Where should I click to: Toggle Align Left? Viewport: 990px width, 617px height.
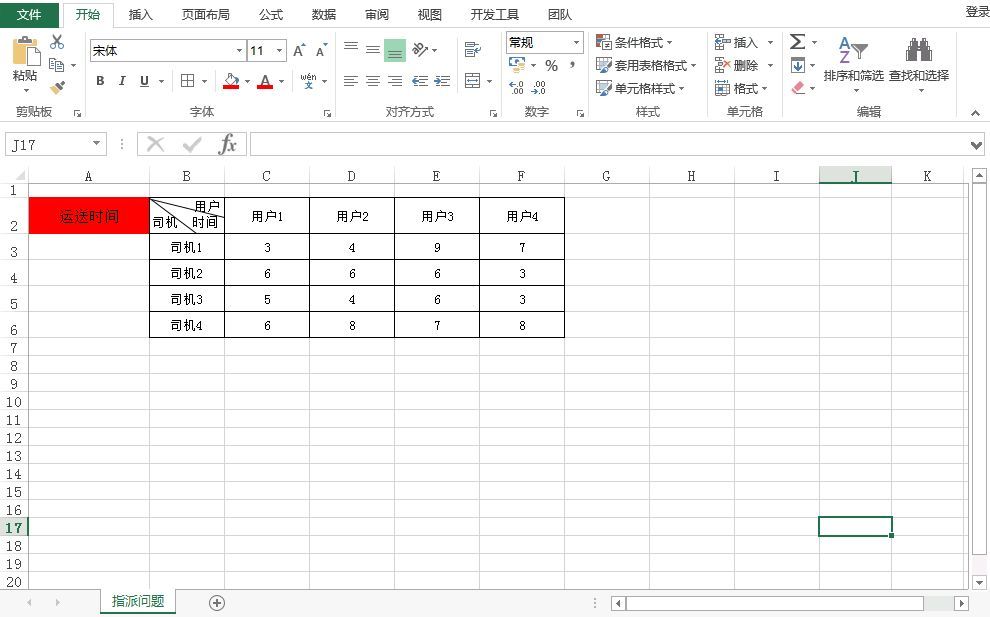pos(351,81)
